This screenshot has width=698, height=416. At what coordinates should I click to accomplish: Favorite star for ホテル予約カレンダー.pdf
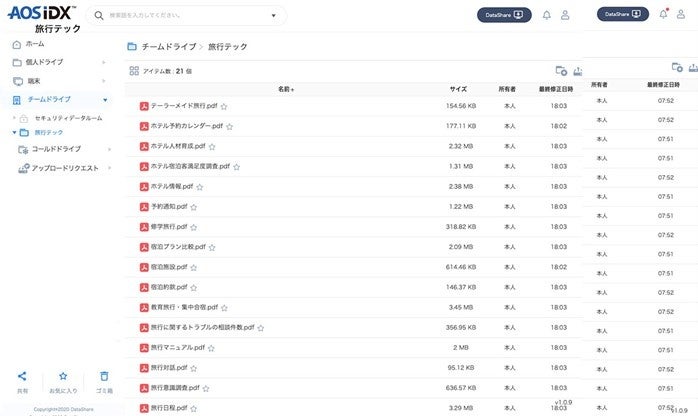click(229, 126)
